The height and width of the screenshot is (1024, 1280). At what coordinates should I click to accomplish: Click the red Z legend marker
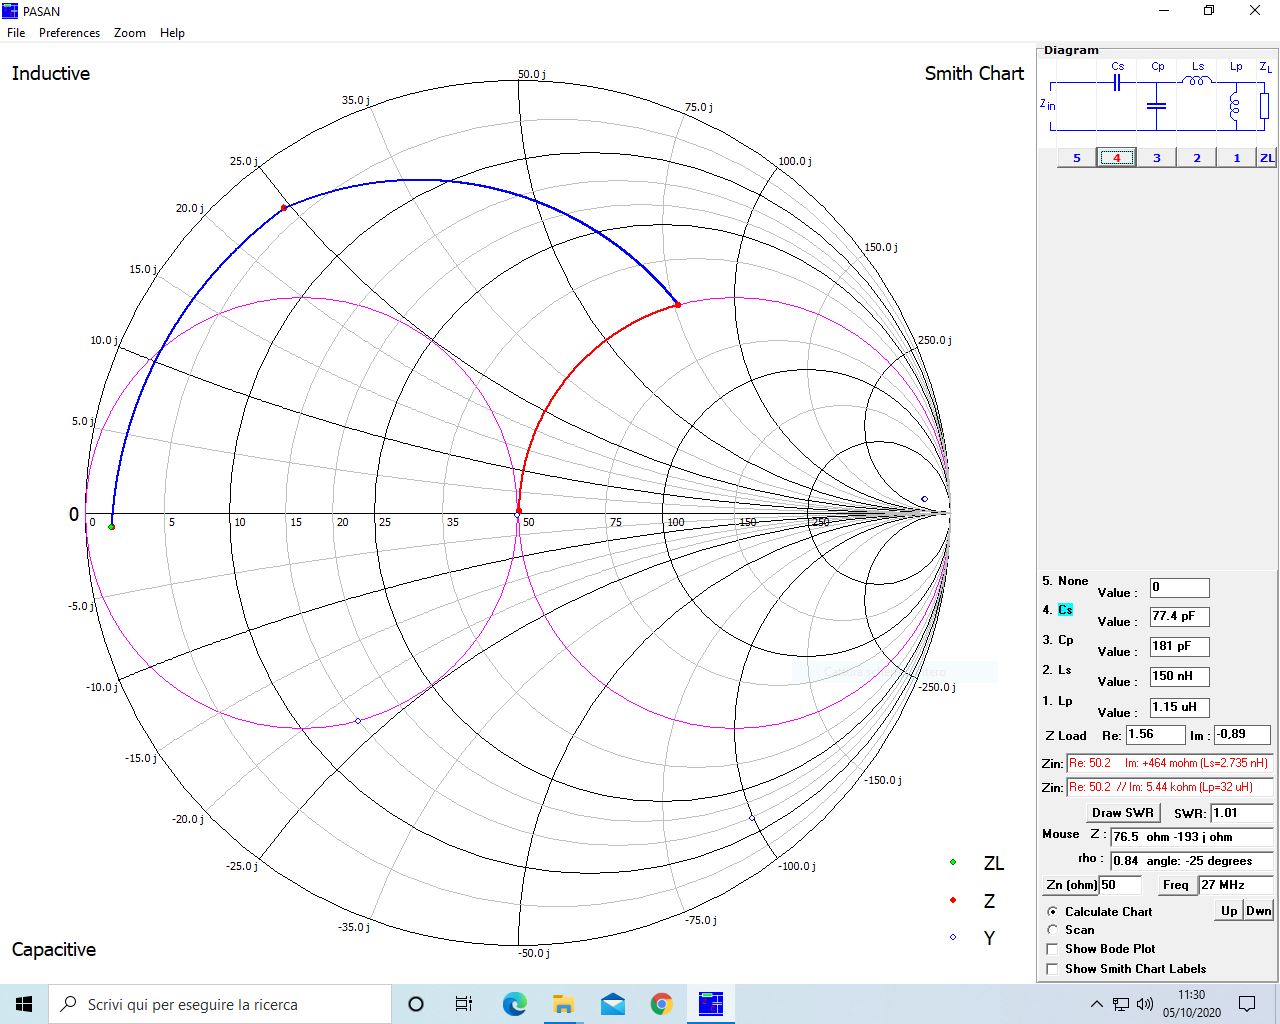point(953,900)
